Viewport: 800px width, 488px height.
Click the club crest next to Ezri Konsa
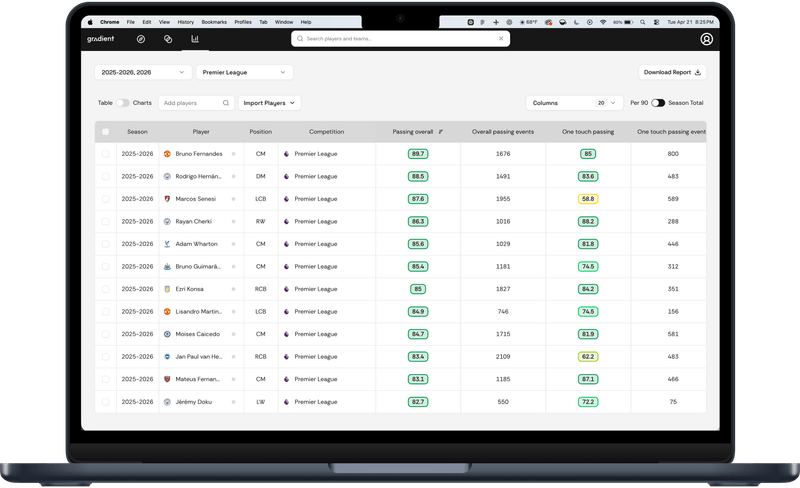click(167, 289)
